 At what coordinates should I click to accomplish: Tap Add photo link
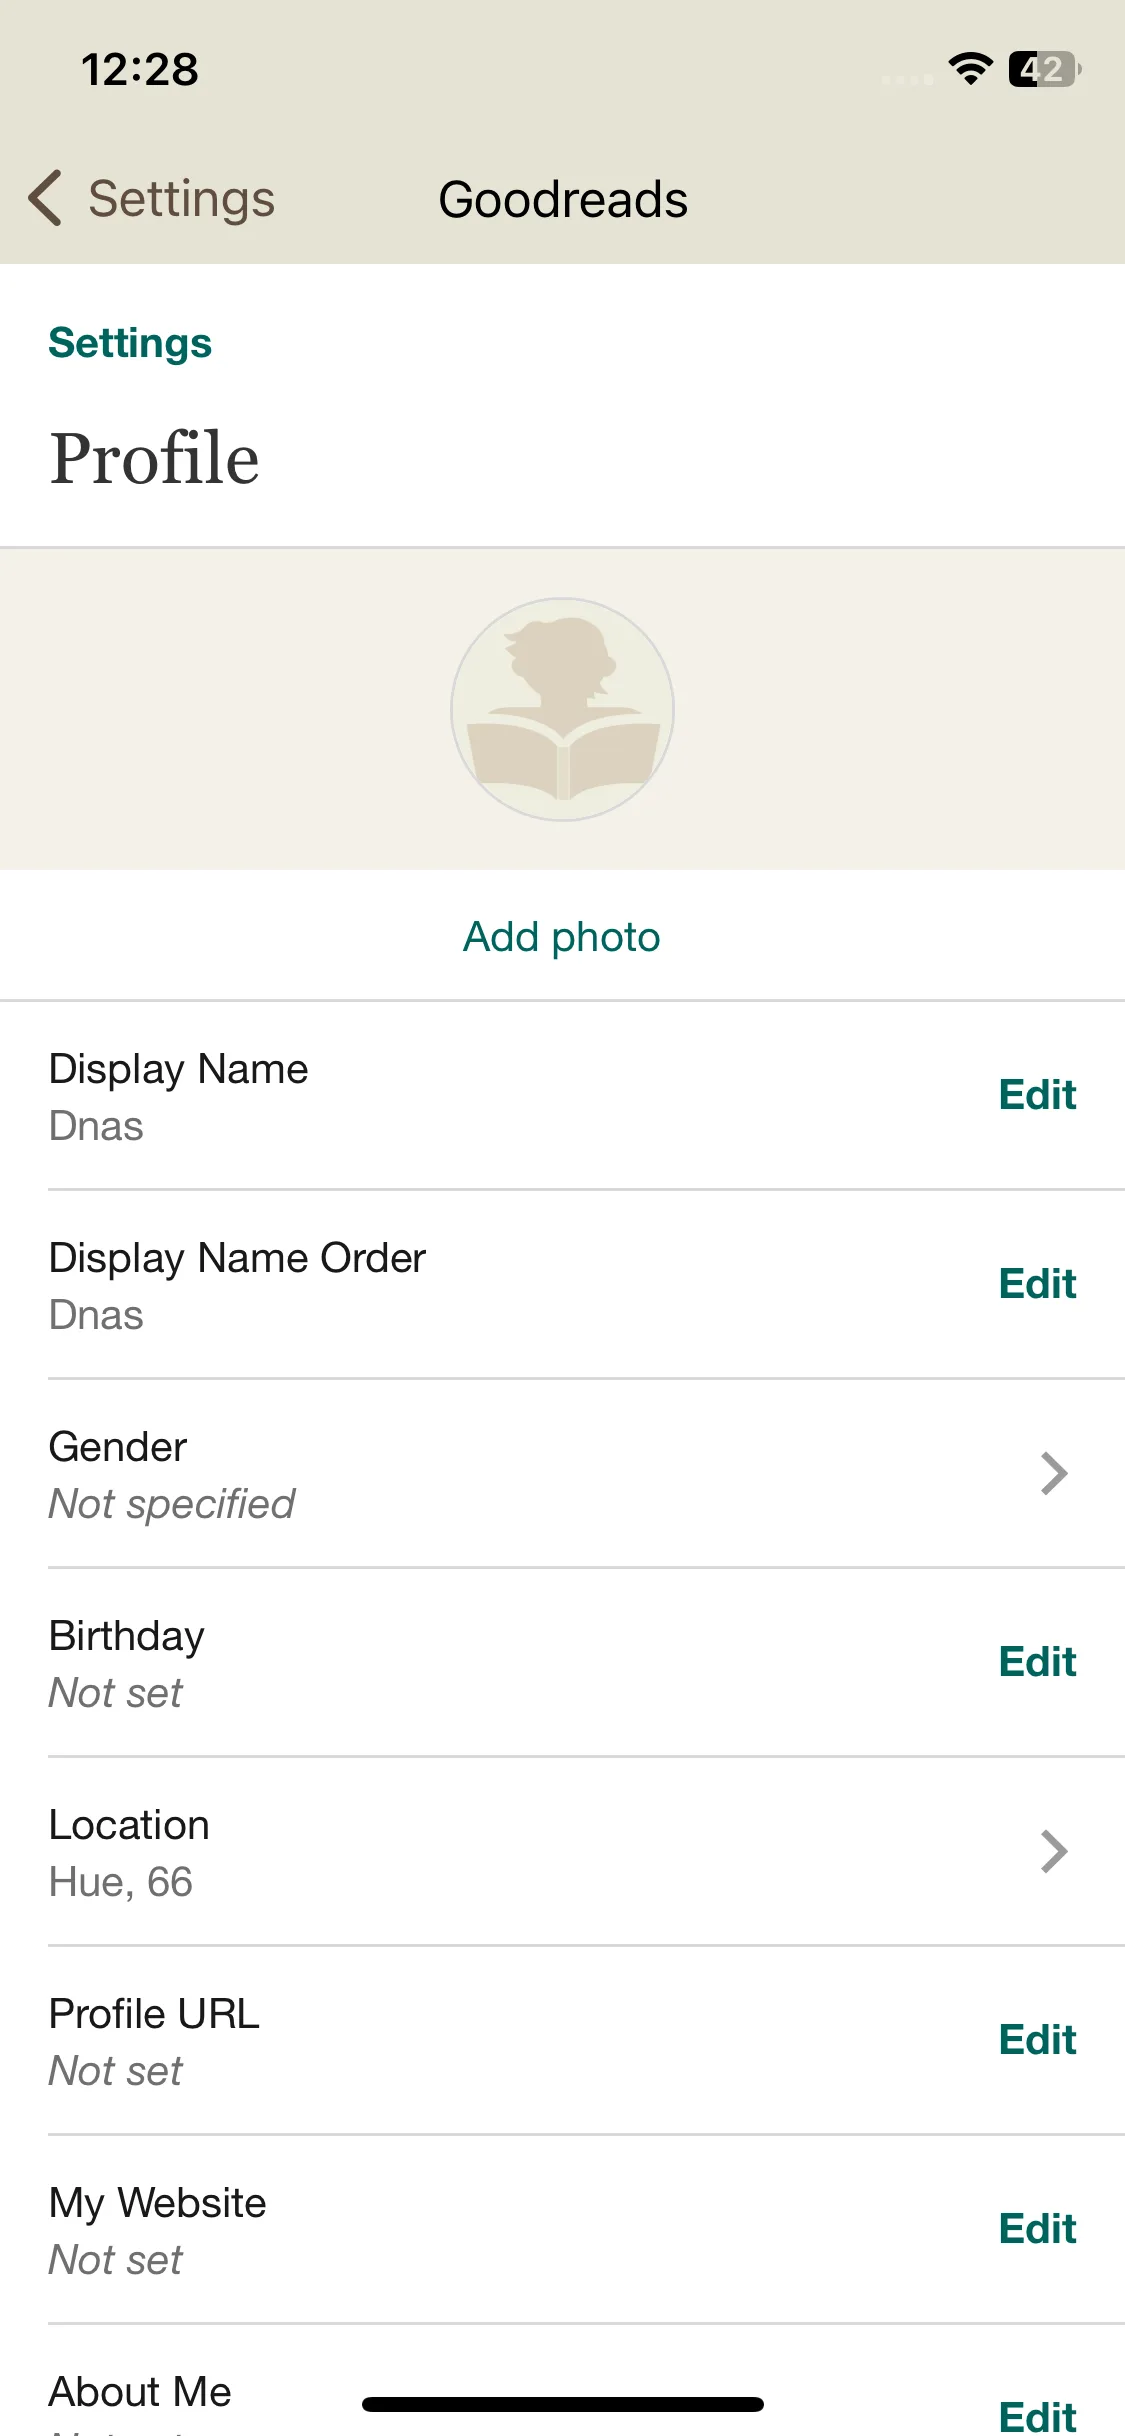(x=562, y=937)
